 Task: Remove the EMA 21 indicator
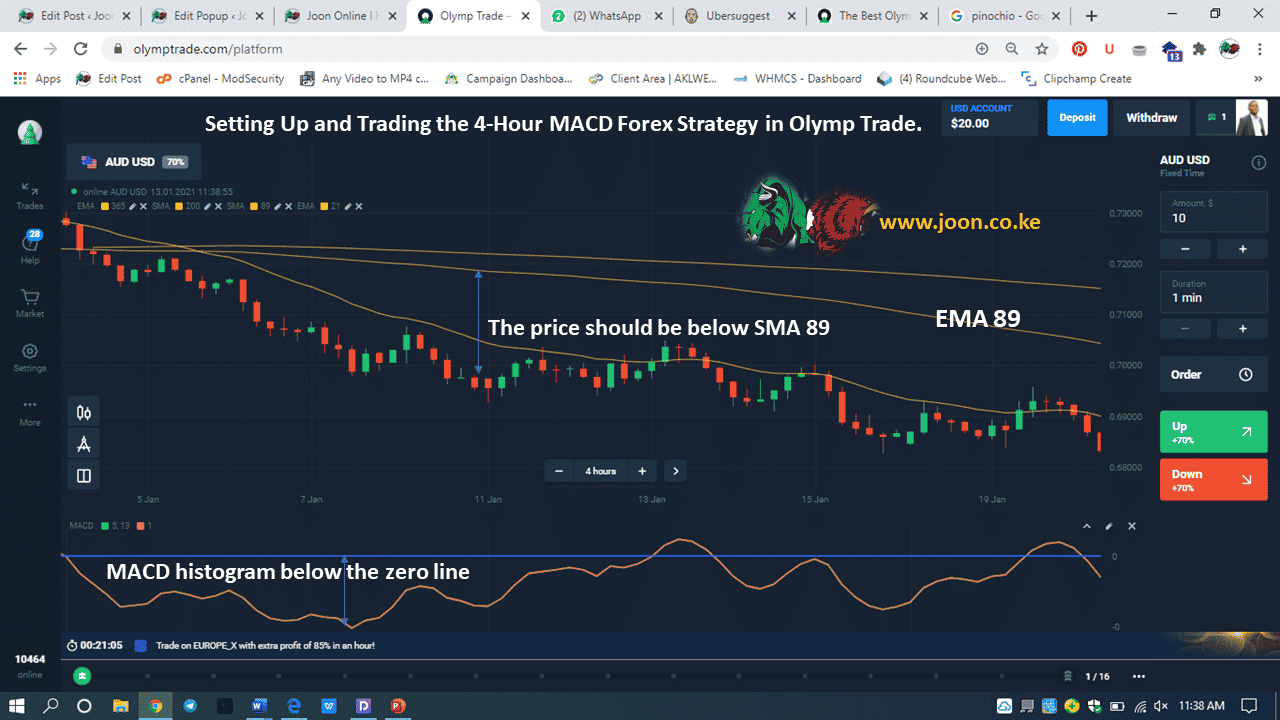pyautogui.click(x=359, y=206)
